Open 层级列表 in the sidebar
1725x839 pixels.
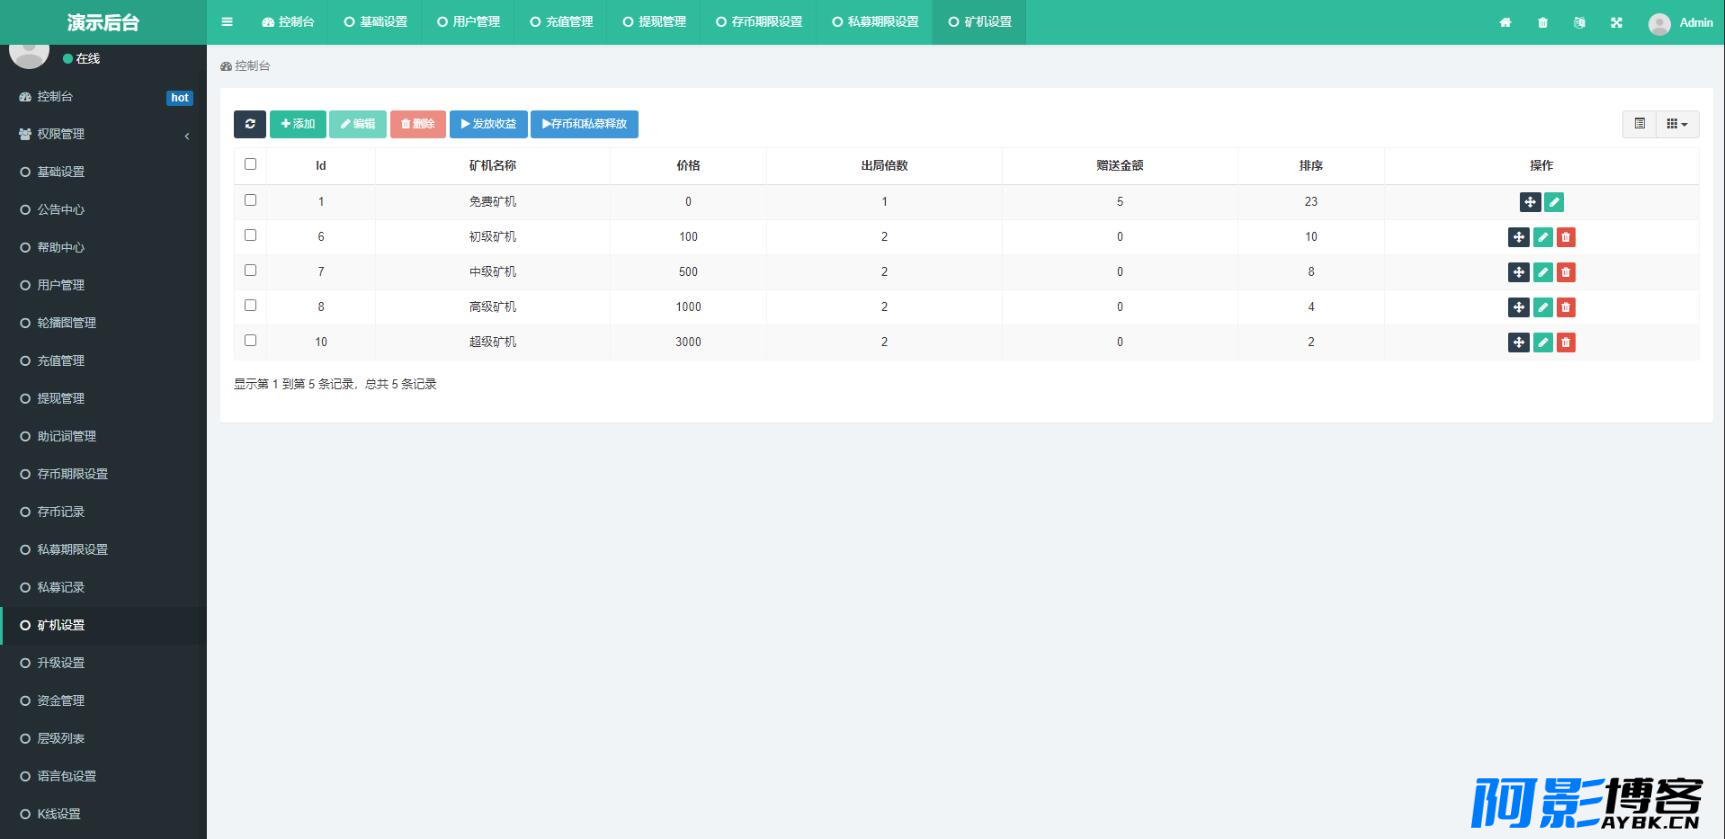click(103, 739)
